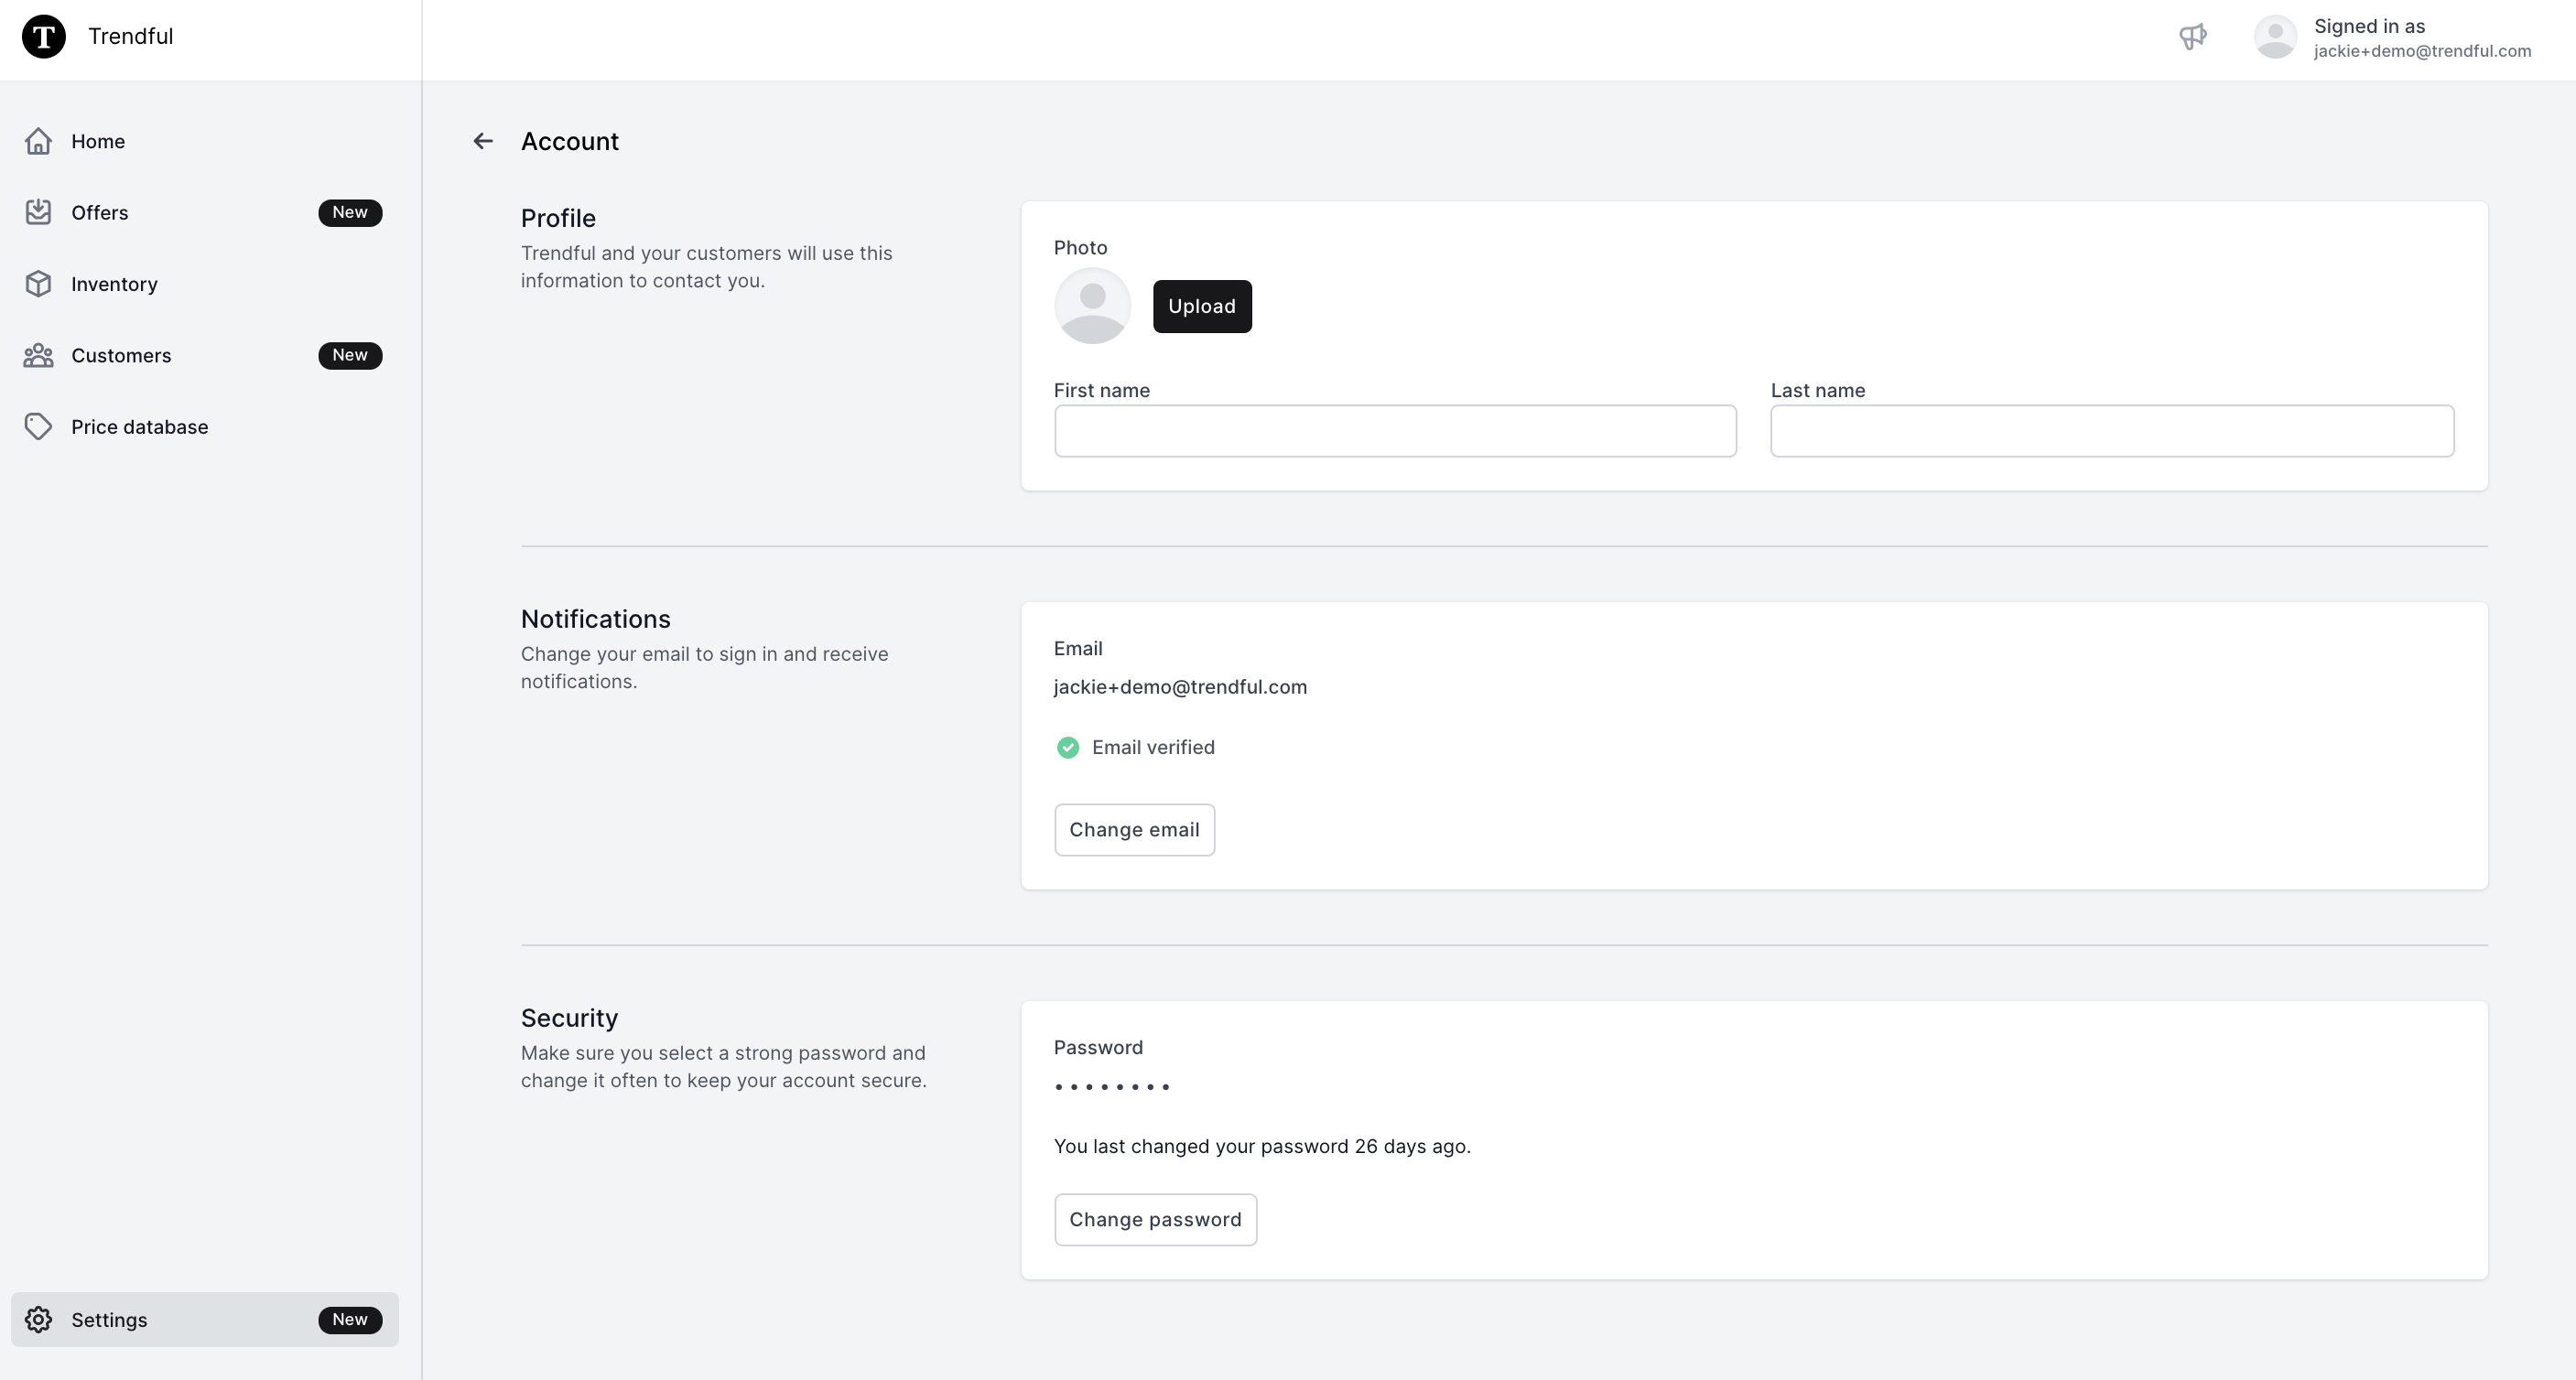The image size is (2576, 1380).
Task: Click the Change password button
Action: tap(1155, 1220)
